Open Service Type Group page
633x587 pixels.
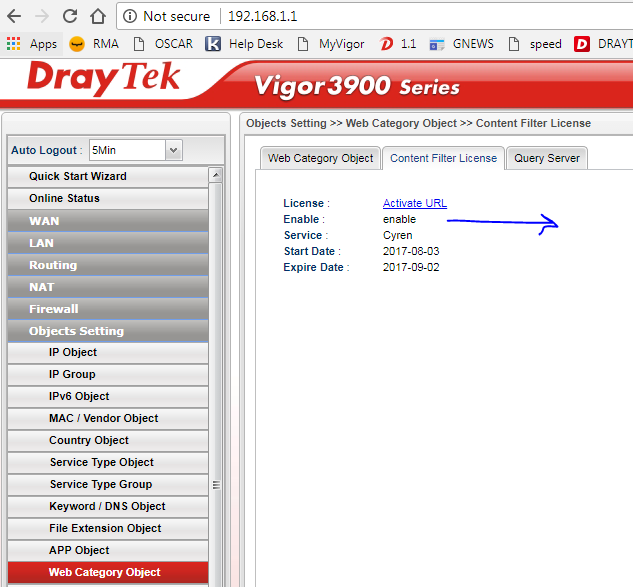108,484
